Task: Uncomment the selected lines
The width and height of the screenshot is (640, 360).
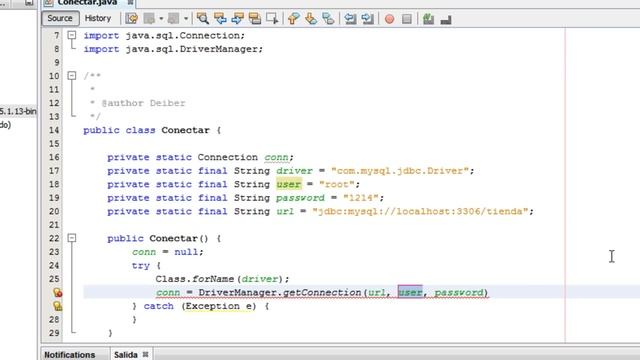Action: 446,19
